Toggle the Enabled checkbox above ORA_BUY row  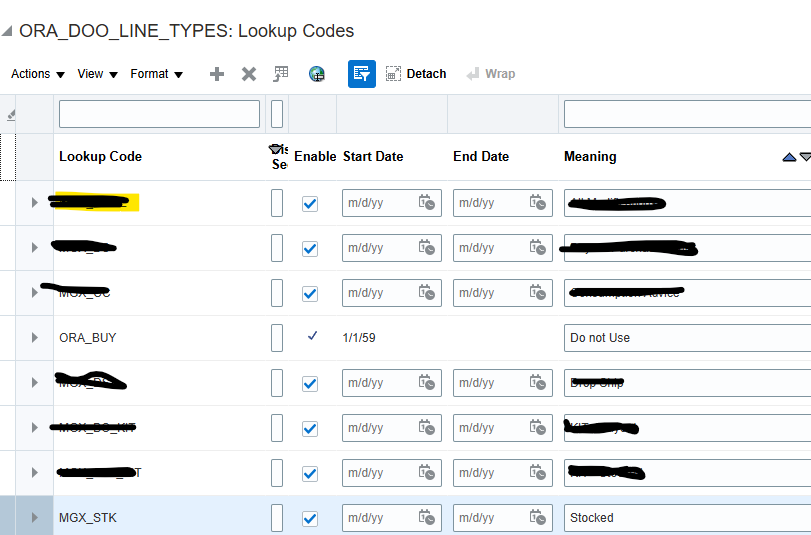point(310,293)
